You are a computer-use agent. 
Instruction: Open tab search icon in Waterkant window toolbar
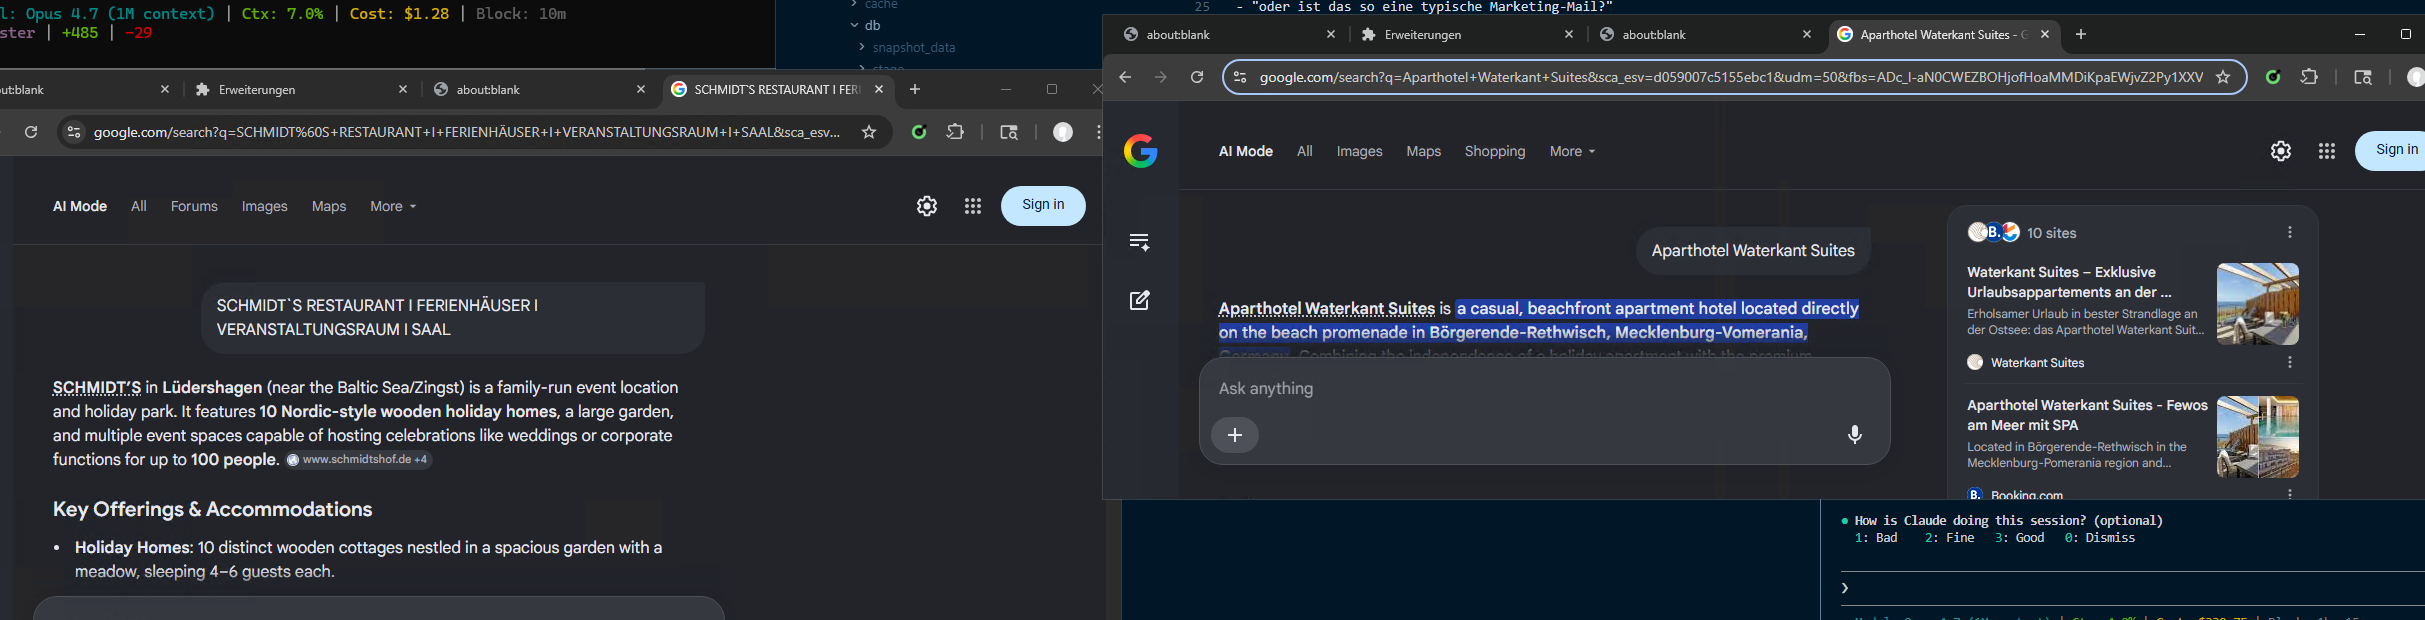point(2363,77)
